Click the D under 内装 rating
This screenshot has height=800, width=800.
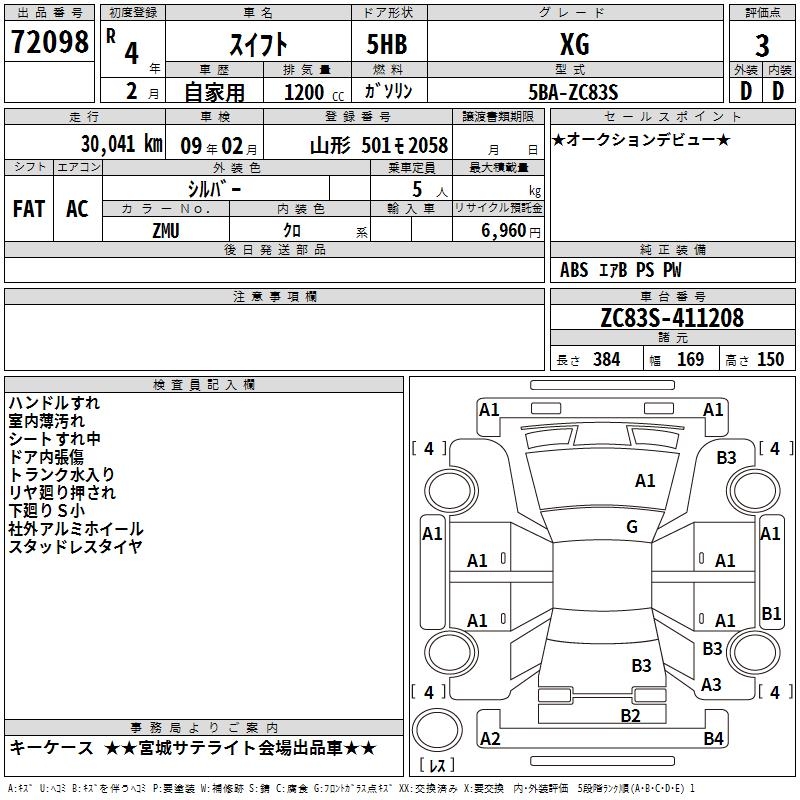click(x=778, y=91)
